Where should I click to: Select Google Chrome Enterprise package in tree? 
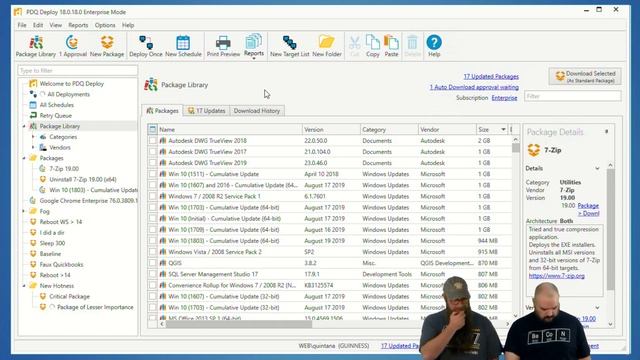tap(88, 200)
